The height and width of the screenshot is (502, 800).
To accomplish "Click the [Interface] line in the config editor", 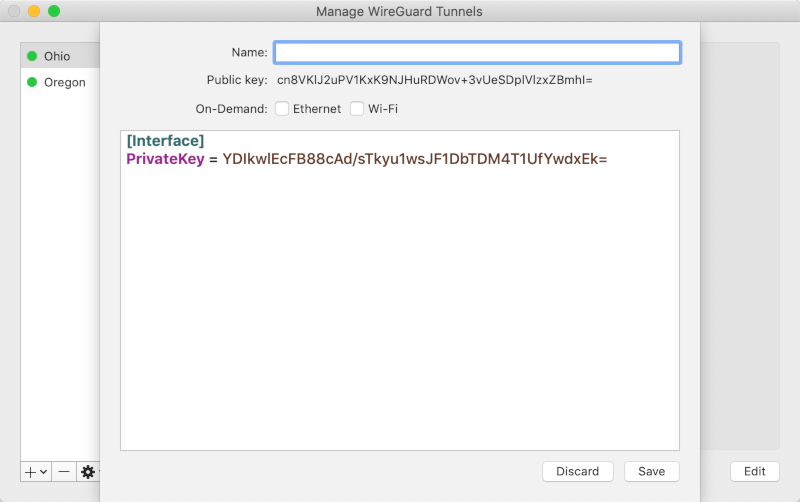I will pyautogui.click(x=165, y=141).
